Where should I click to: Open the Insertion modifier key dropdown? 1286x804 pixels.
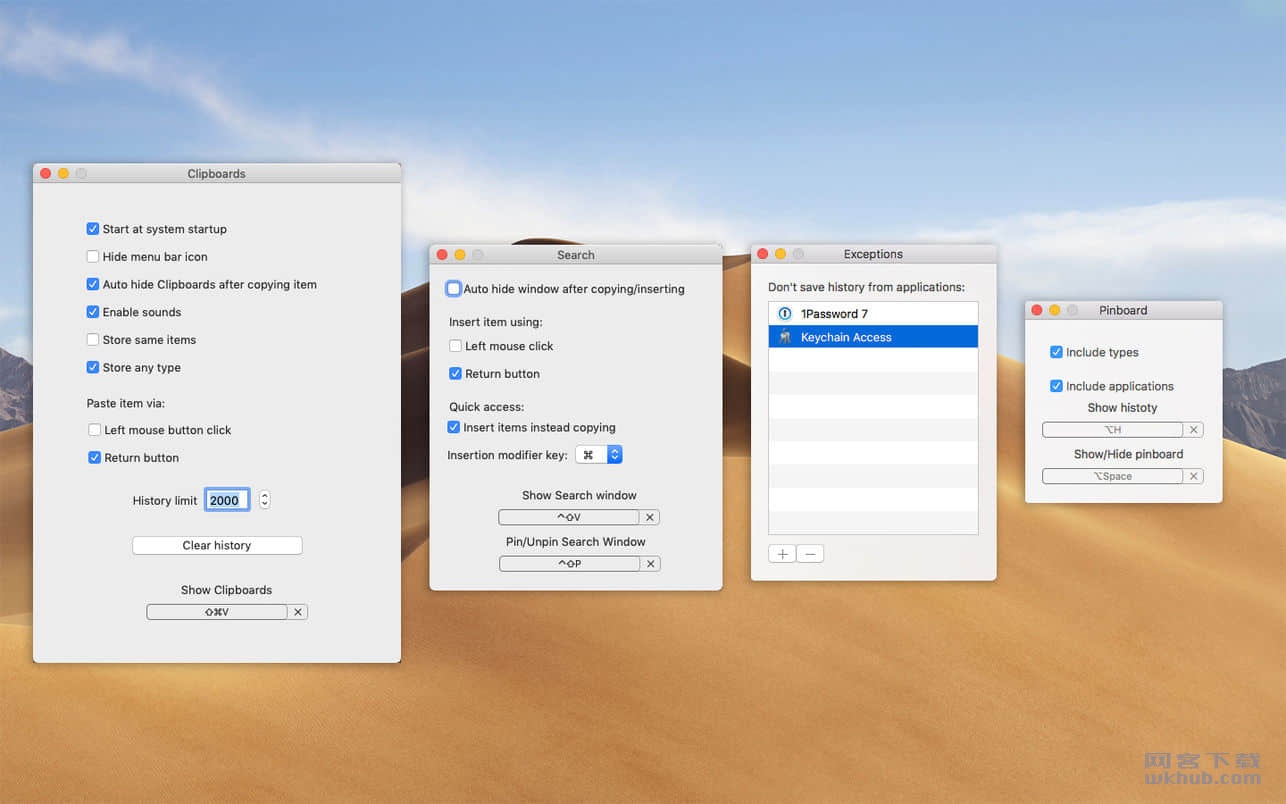[599, 455]
